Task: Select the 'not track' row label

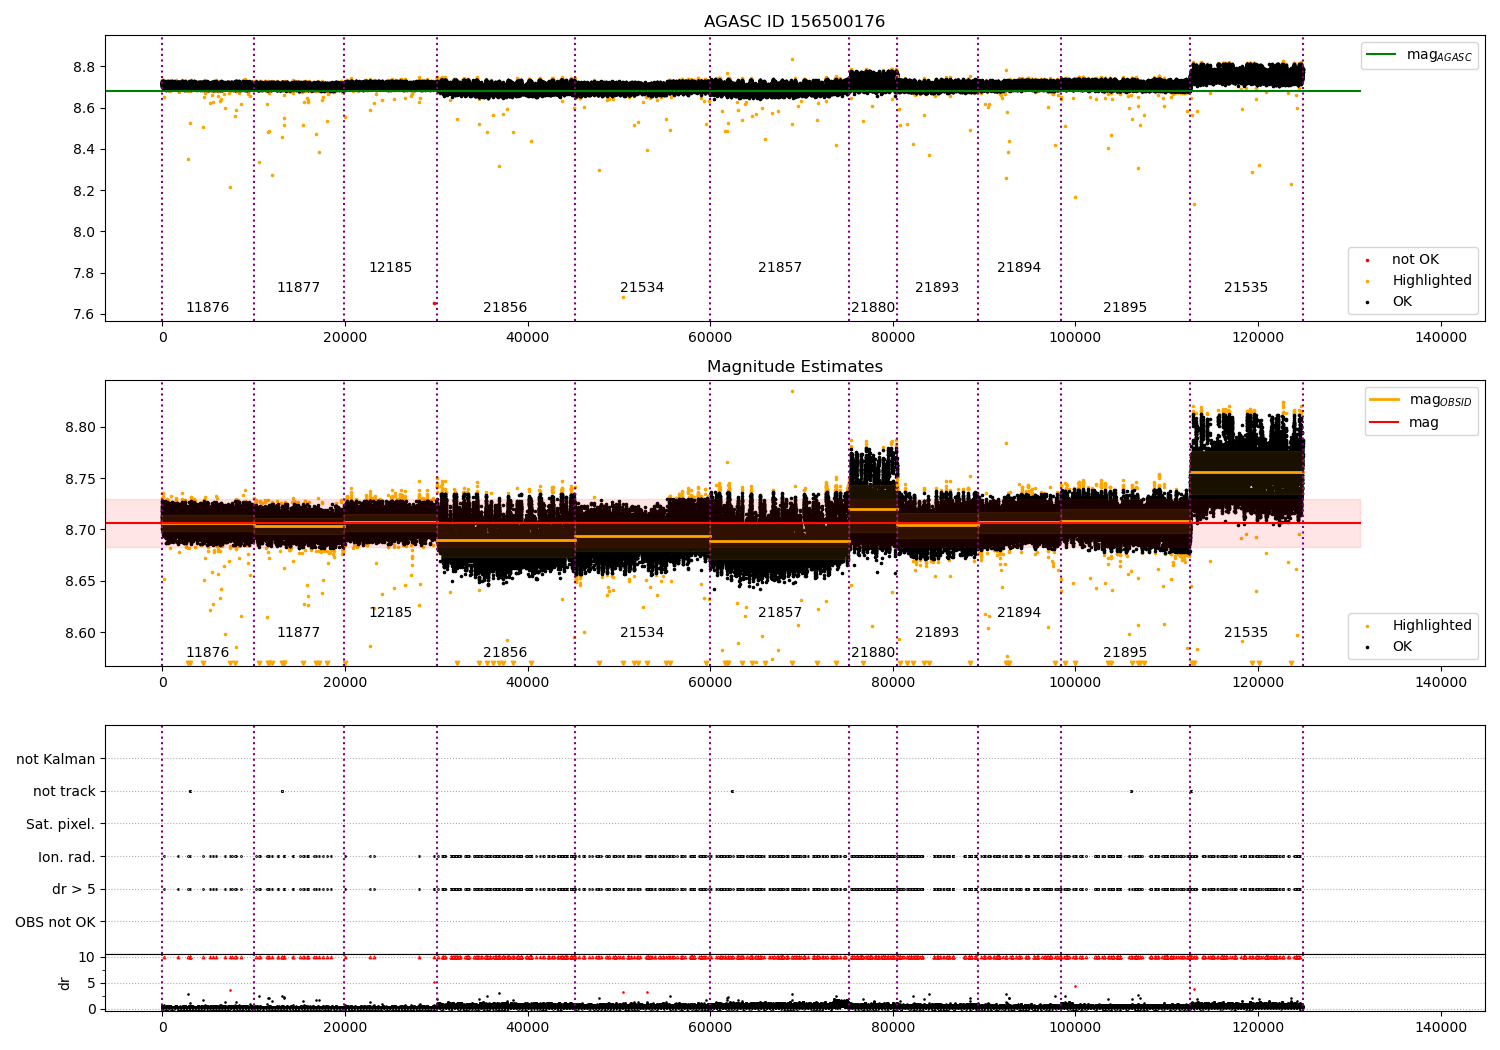Action: (x=64, y=792)
